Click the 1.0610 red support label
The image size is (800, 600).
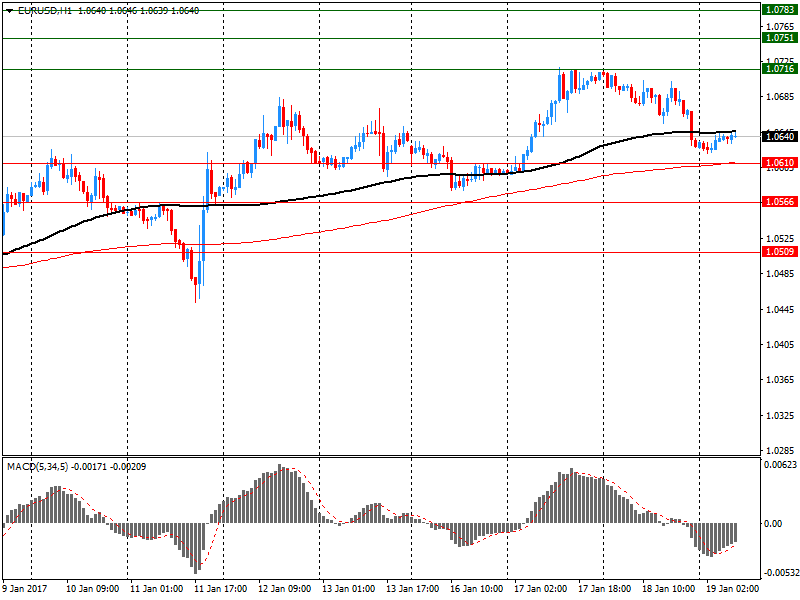(780, 163)
